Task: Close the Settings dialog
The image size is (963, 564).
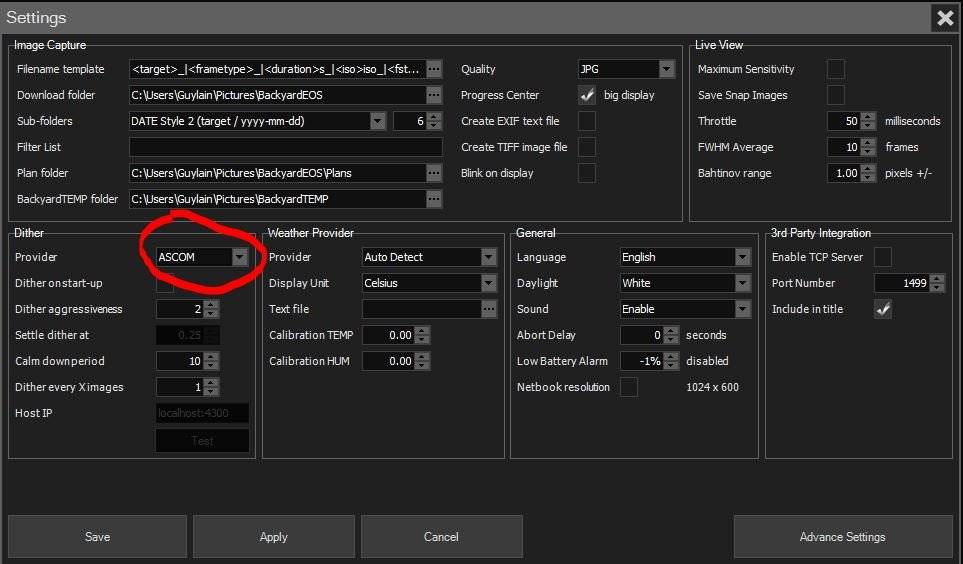Action: pyautogui.click(x=945, y=18)
